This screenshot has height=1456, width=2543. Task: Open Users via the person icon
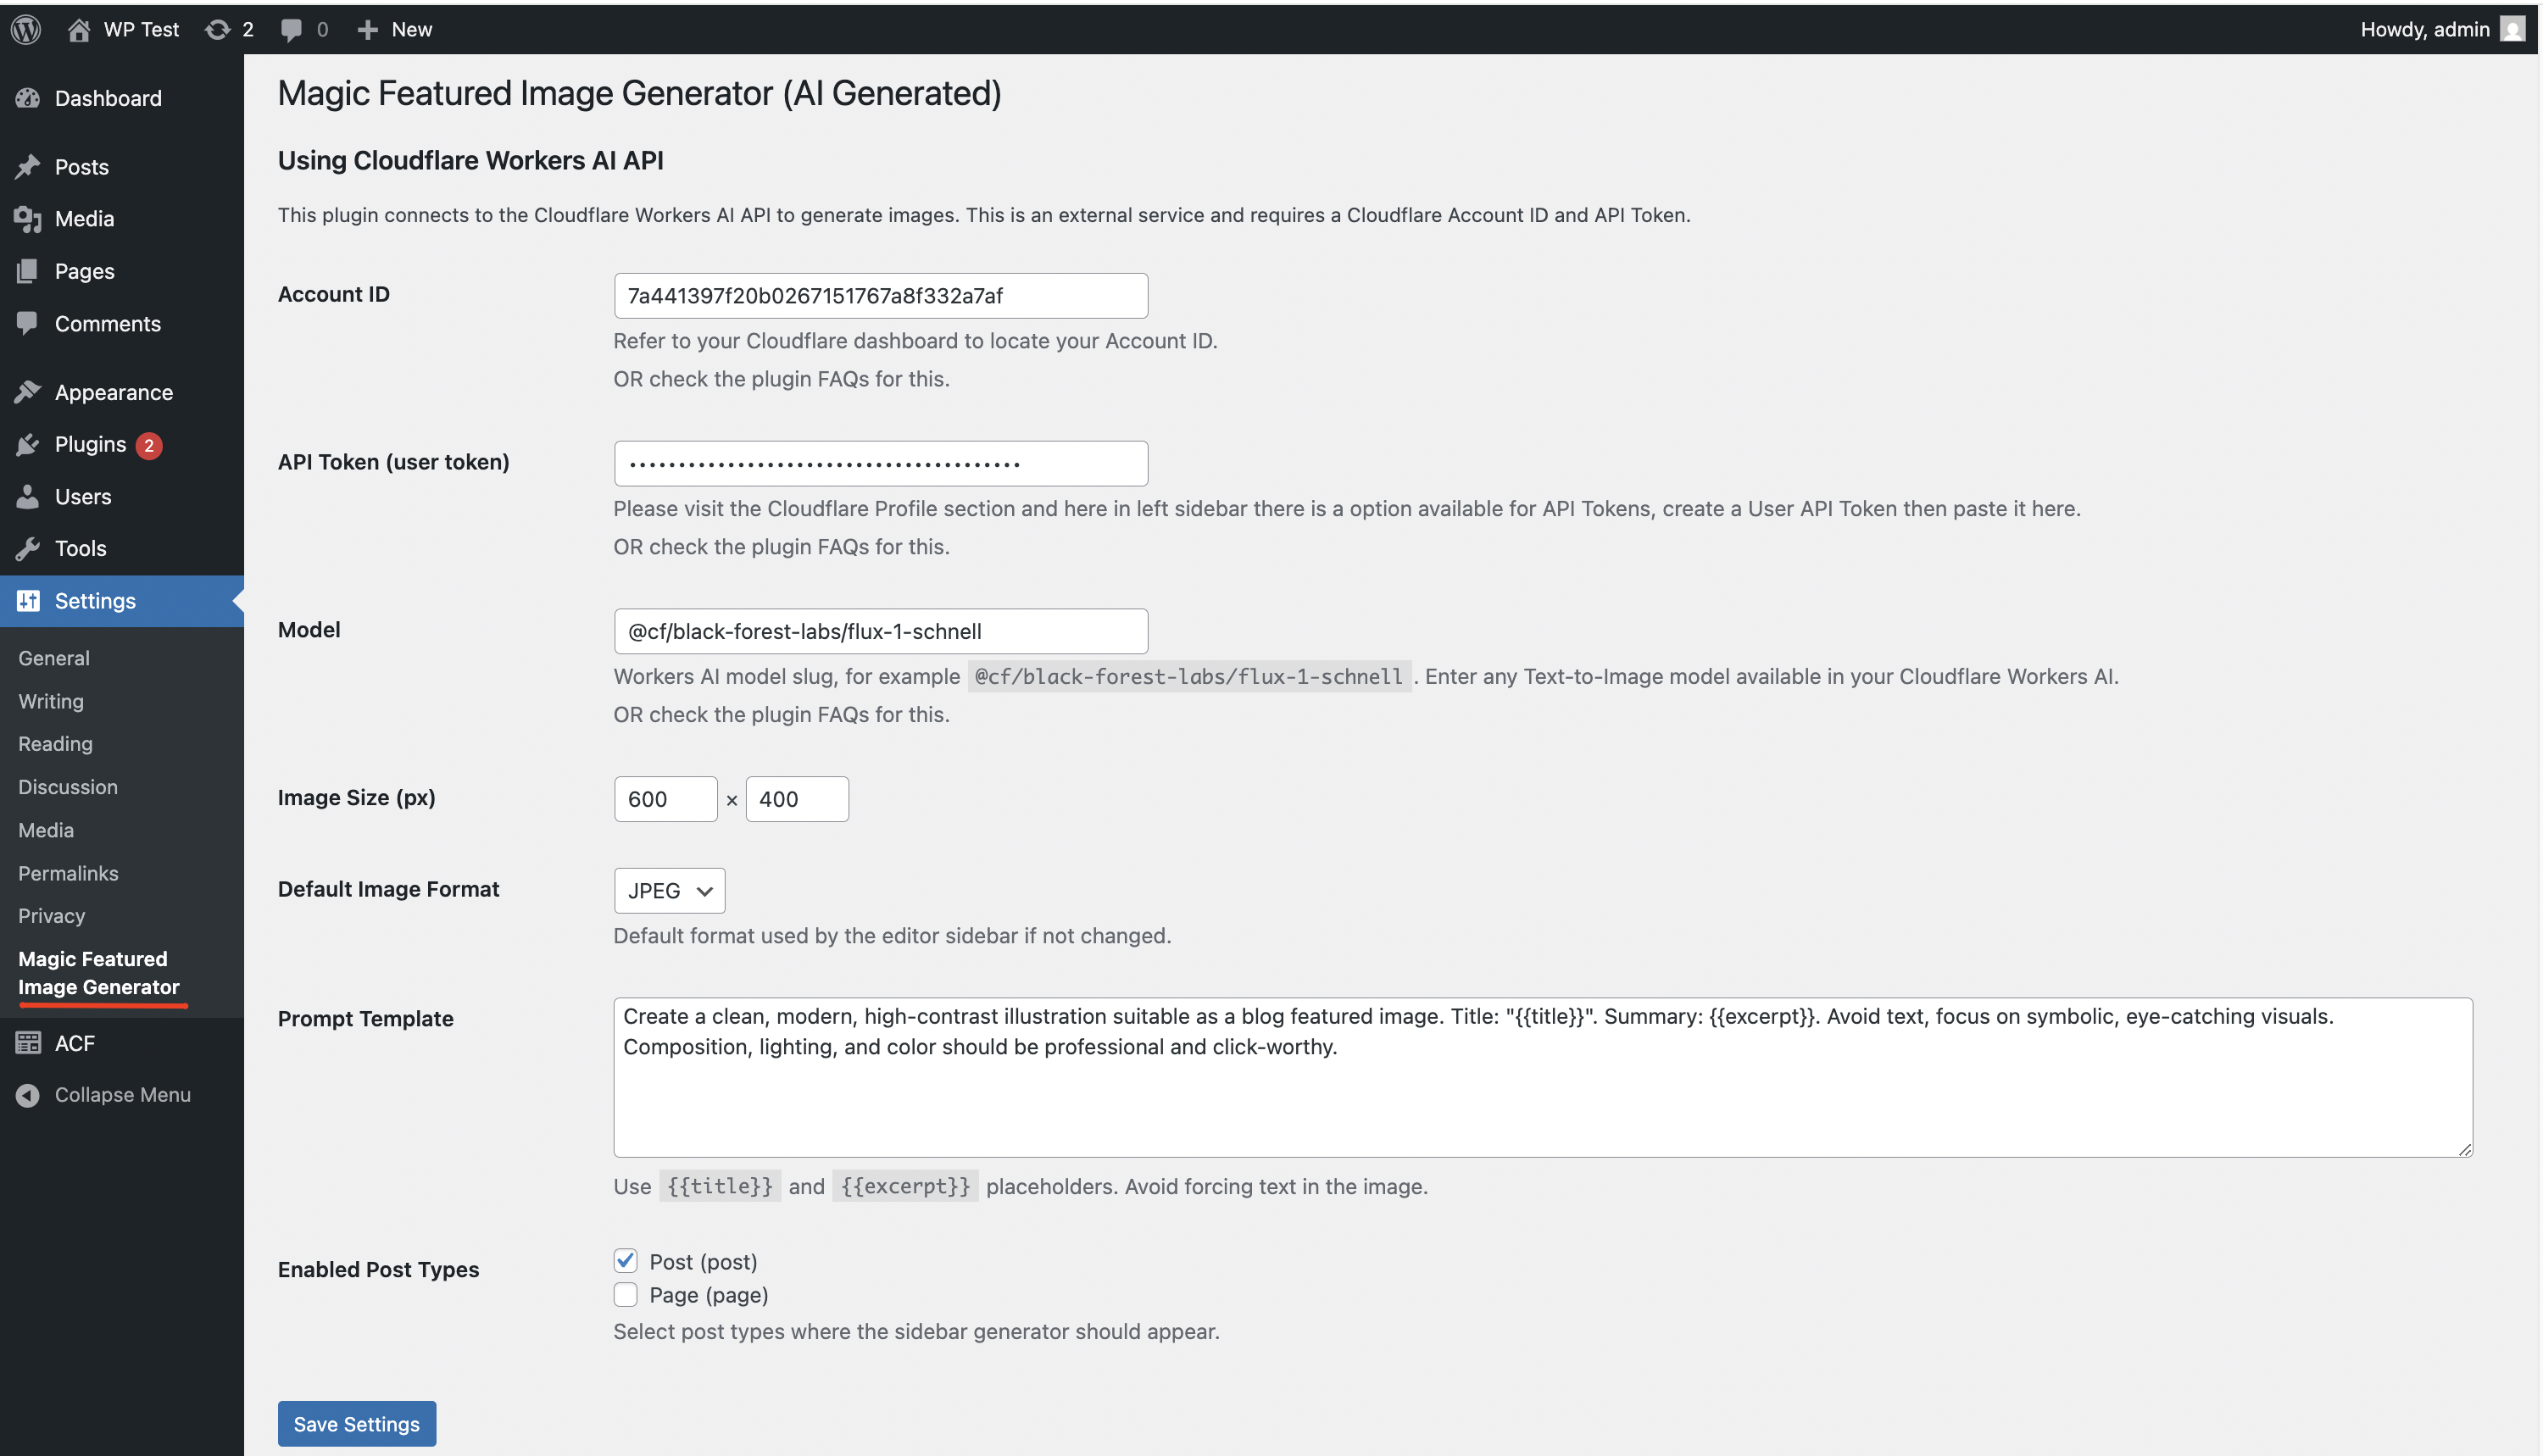(x=28, y=496)
